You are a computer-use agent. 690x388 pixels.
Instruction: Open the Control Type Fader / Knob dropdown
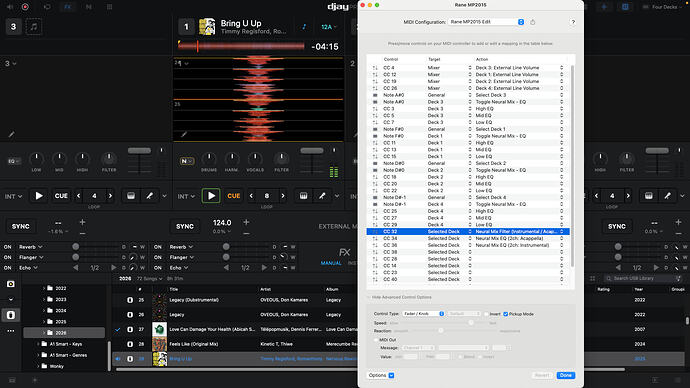tap(423, 314)
